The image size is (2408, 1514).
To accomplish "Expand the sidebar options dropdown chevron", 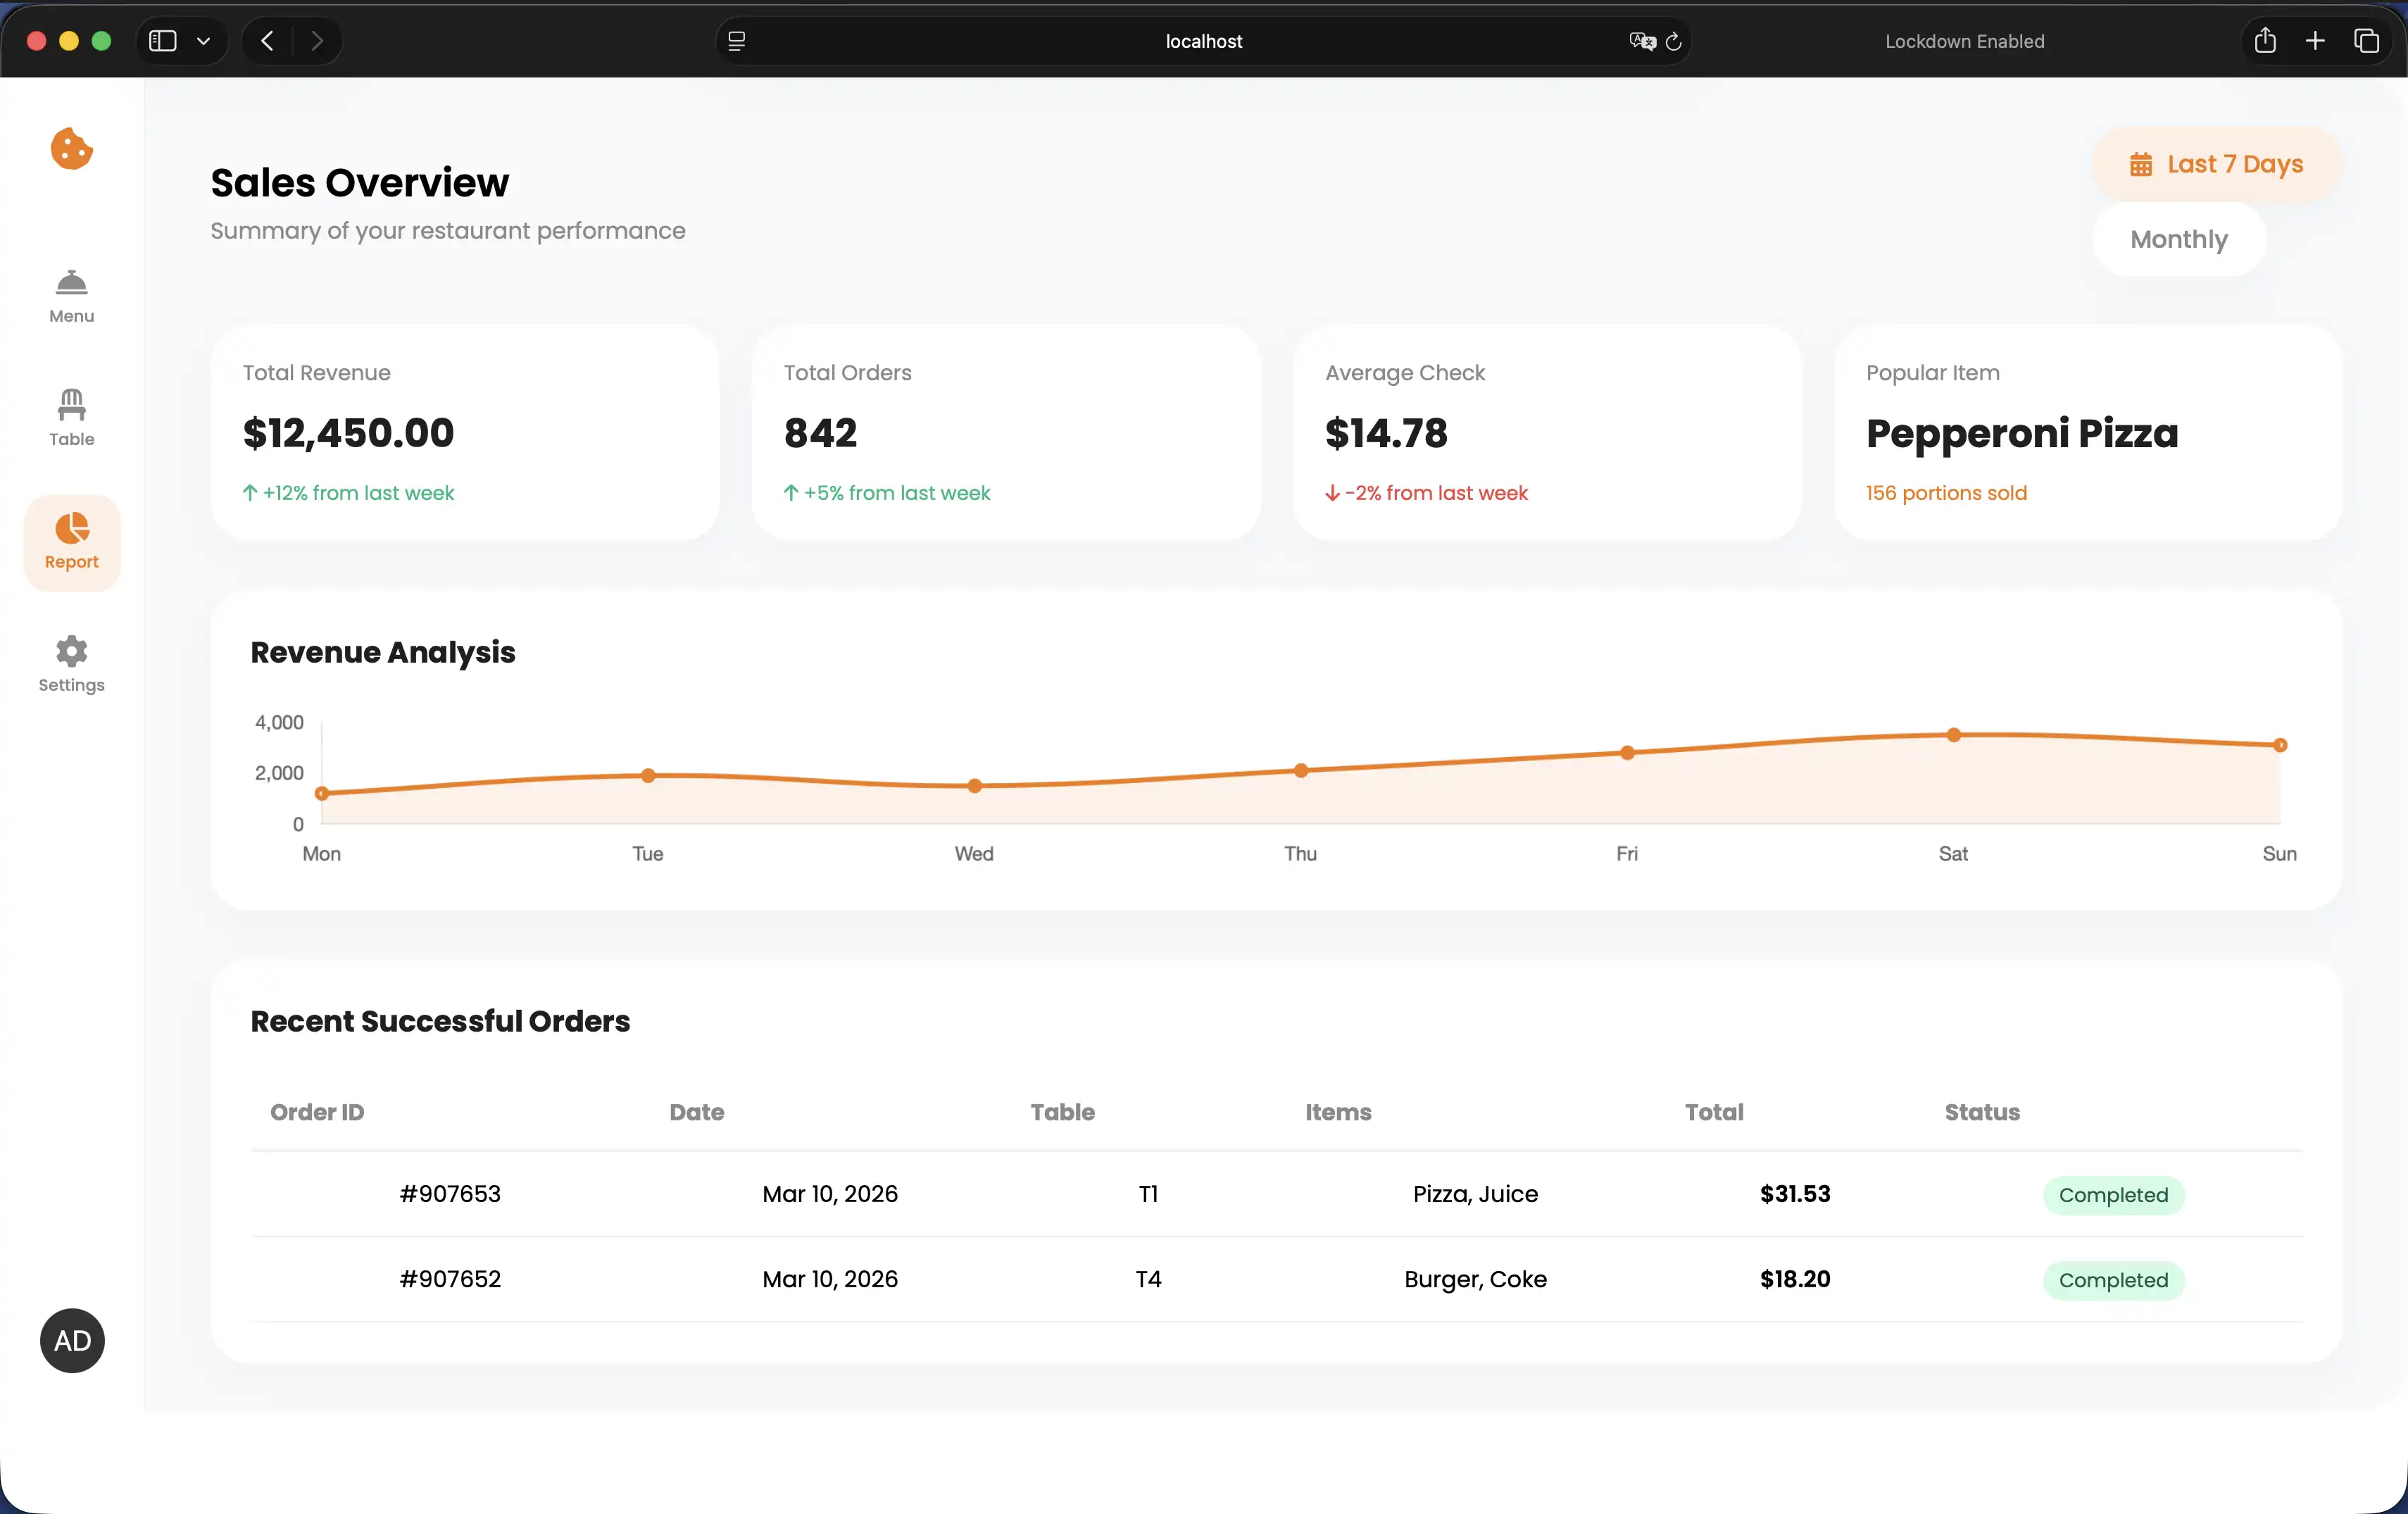I will pyautogui.click(x=204, y=41).
